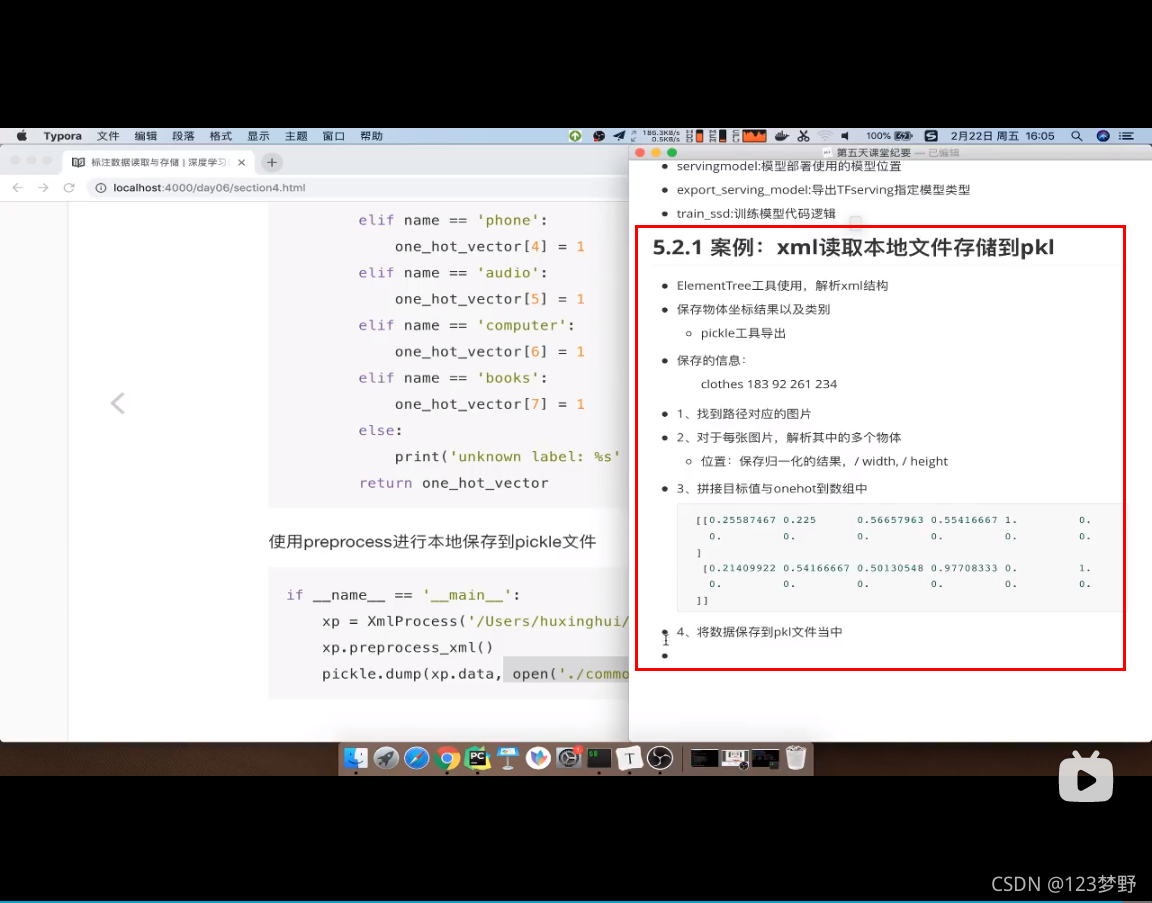Click the previous page chevron on the webpage
This screenshot has width=1152, height=903.
point(118,403)
